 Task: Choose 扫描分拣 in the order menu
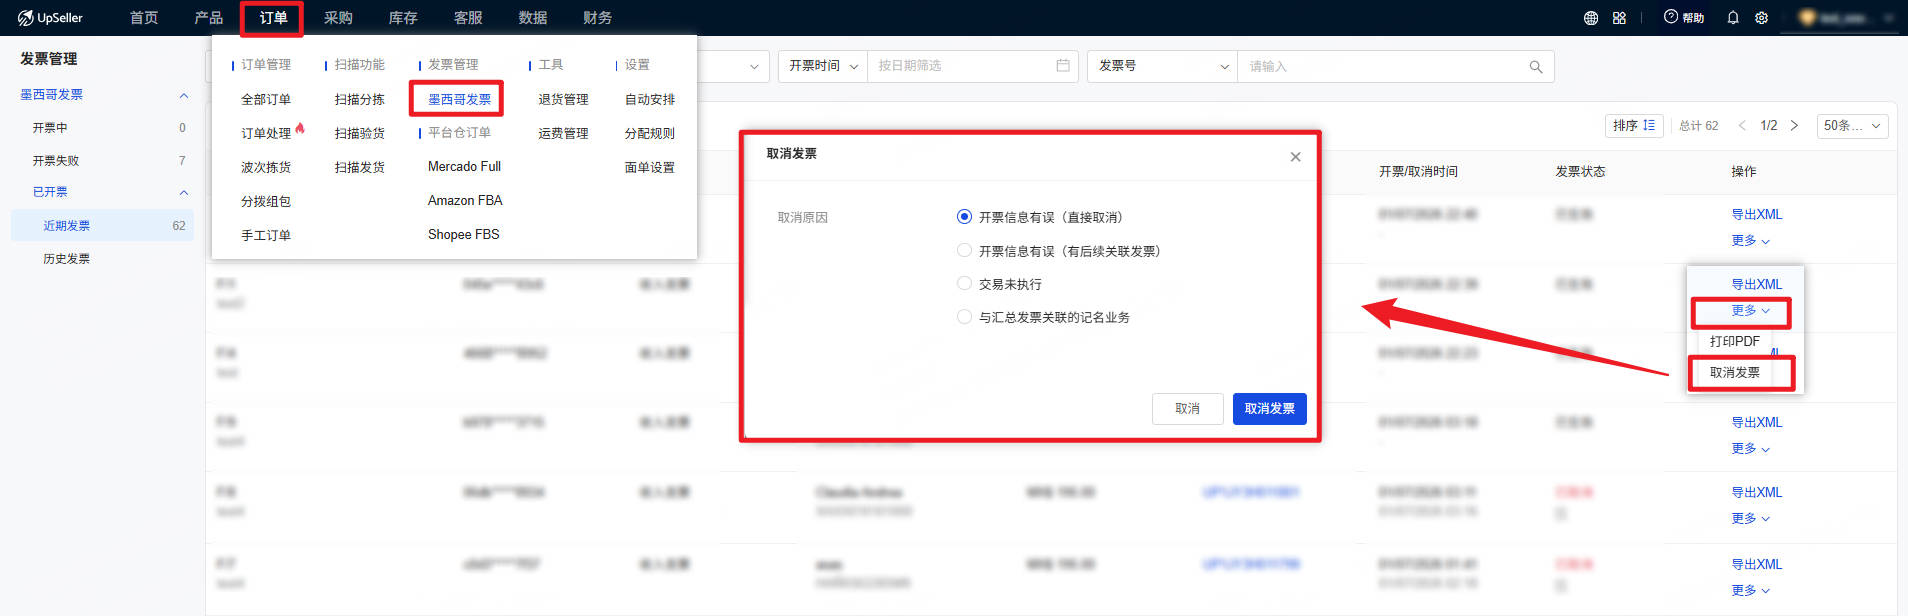click(359, 100)
